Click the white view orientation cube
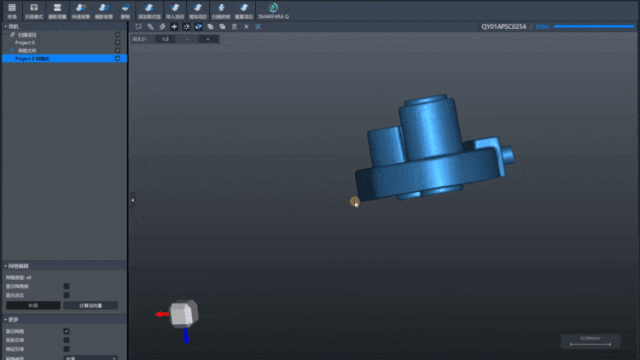 tap(184, 313)
